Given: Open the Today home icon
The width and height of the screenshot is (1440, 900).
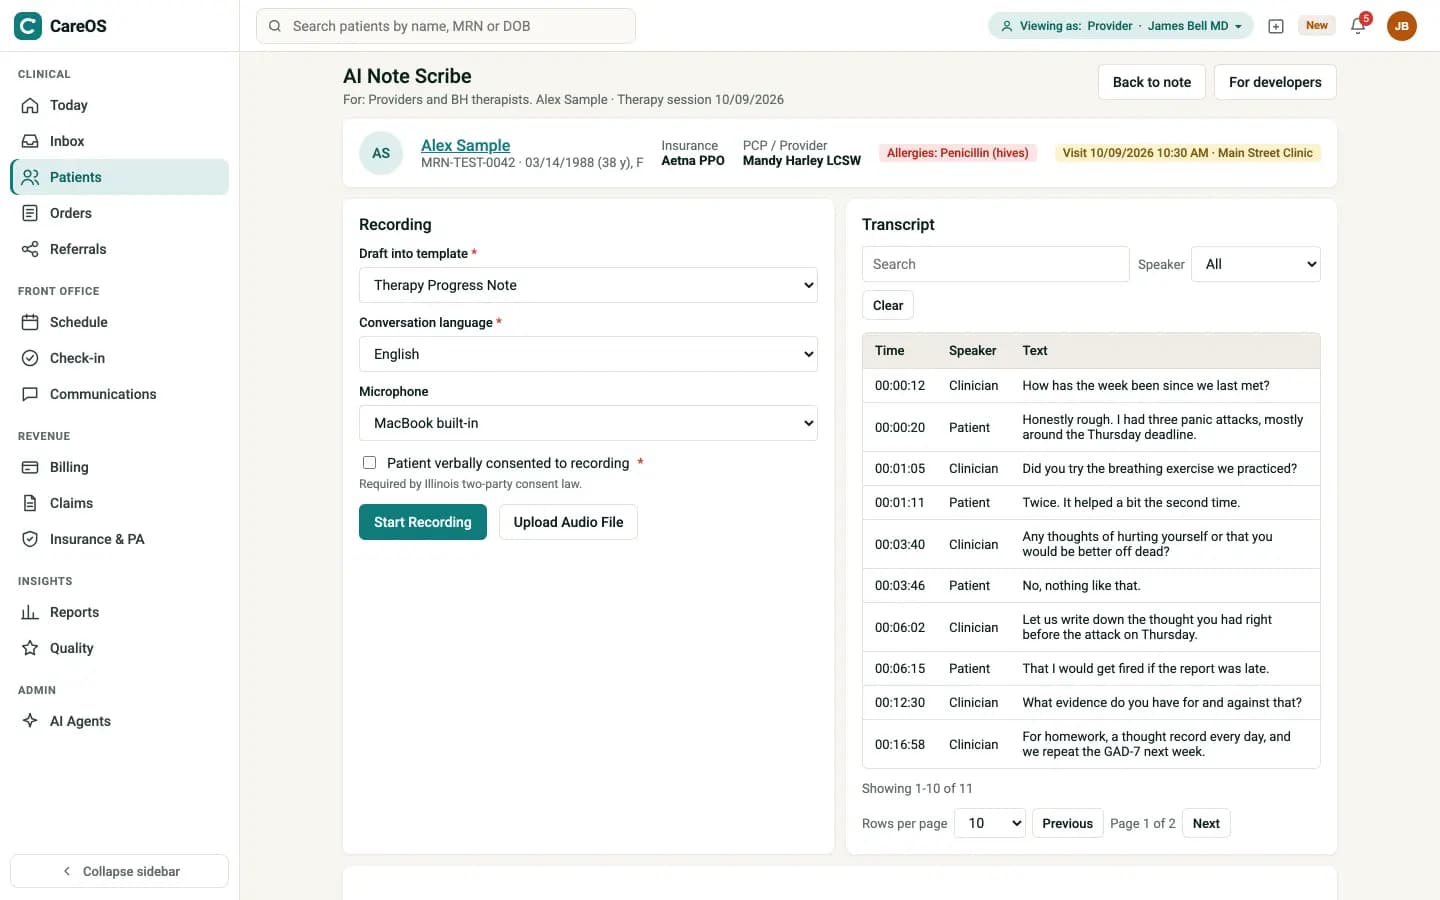Looking at the screenshot, I should (x=30, y=105).
